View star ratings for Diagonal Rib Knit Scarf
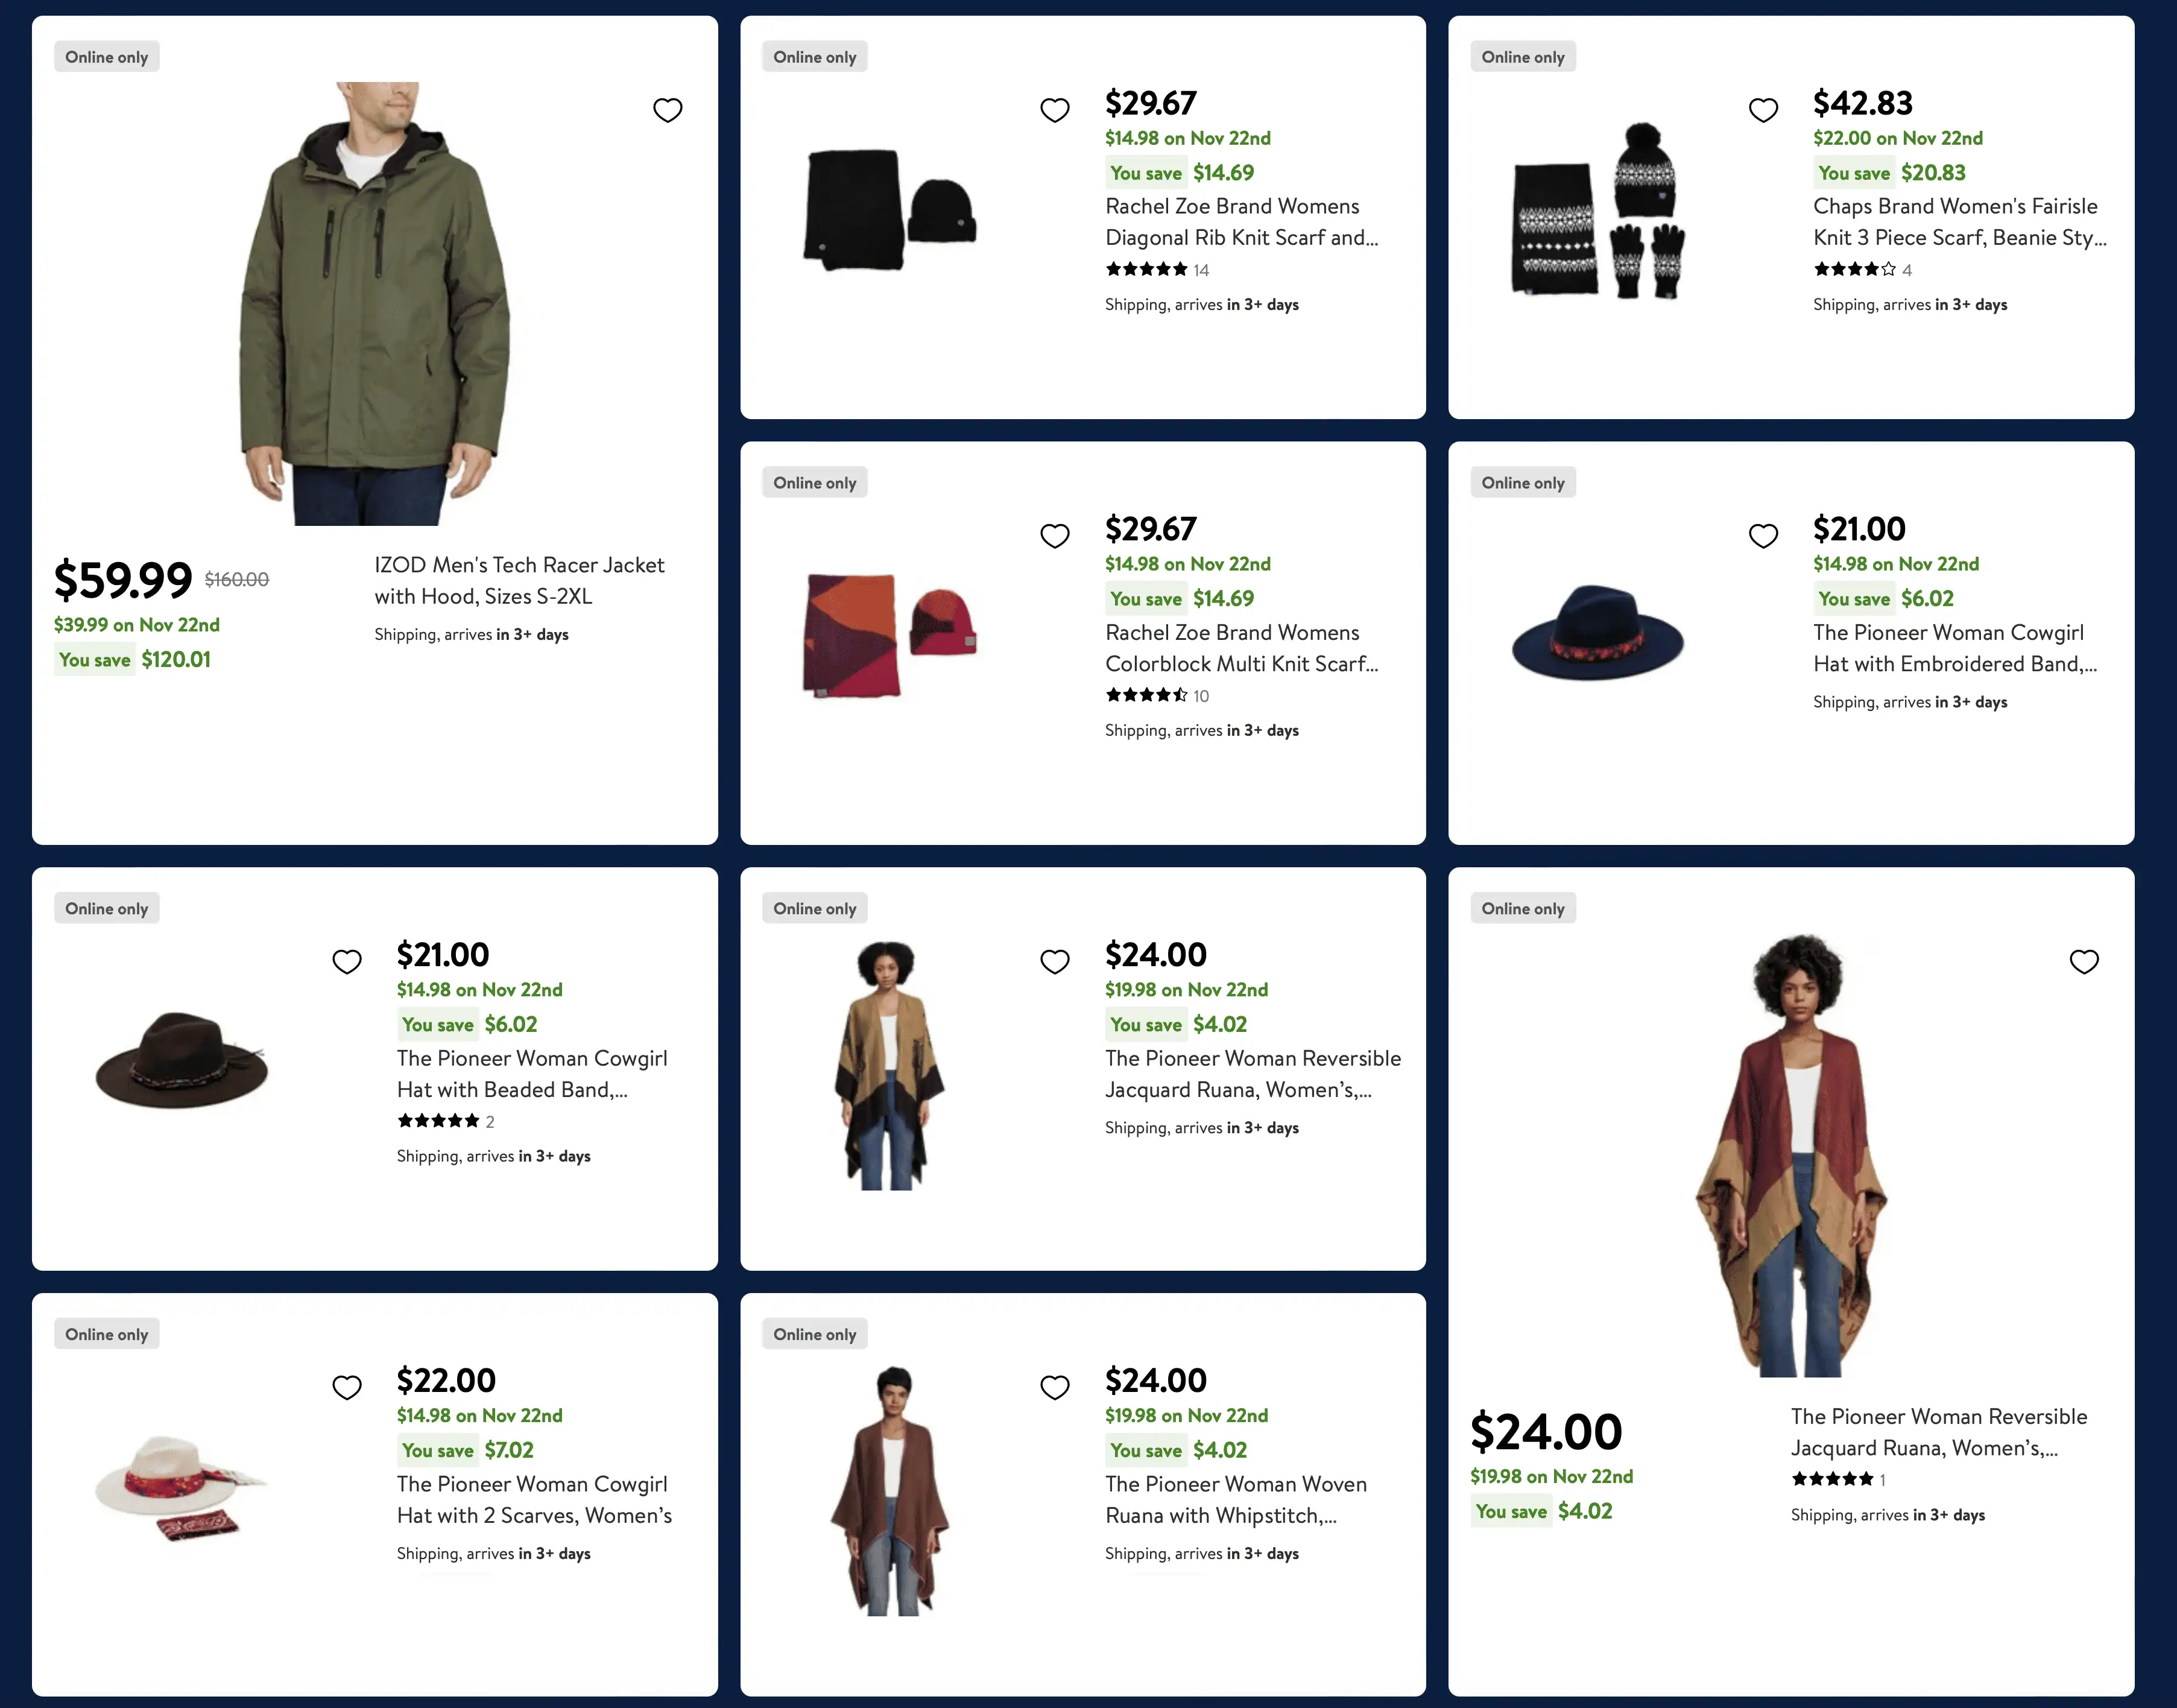 point(1156,270)
